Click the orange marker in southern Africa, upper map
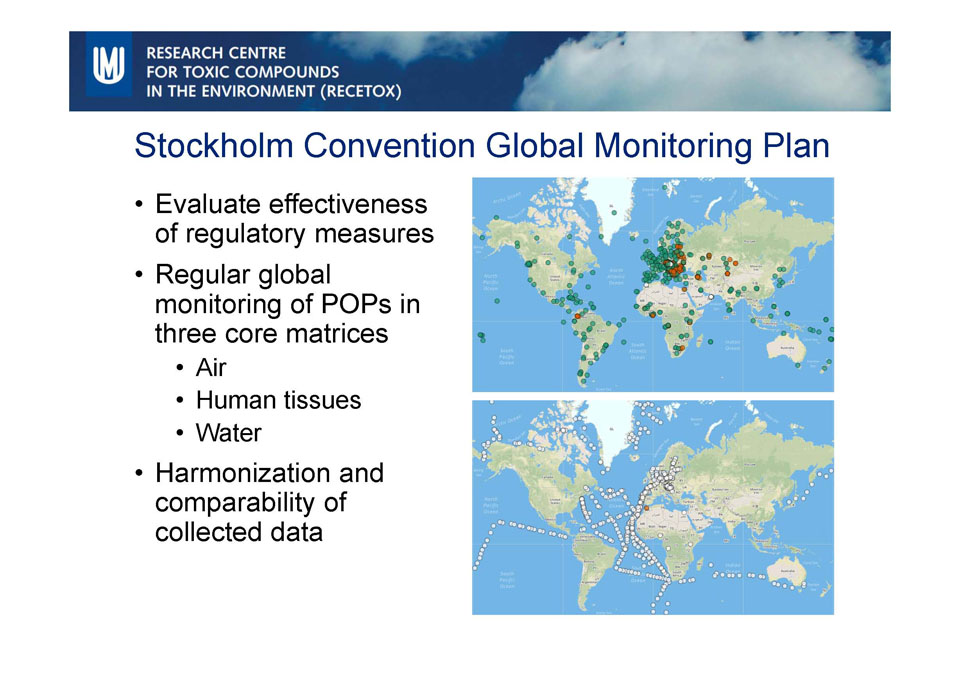Viewport: 960px width, 679px height. click(681, 348)
